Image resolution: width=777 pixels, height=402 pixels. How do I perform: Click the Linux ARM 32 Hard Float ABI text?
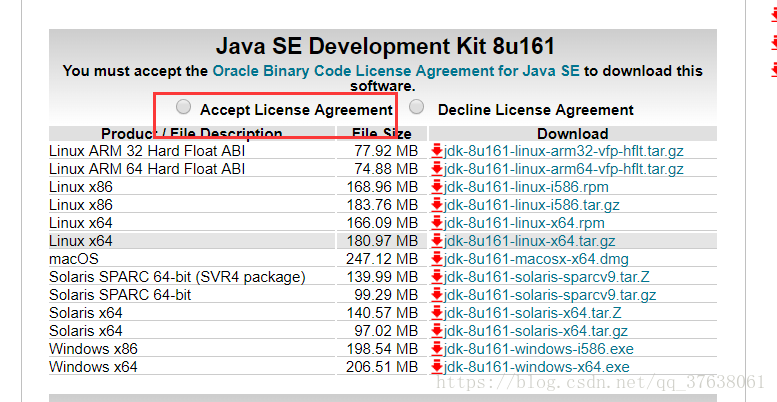(147, 151)
